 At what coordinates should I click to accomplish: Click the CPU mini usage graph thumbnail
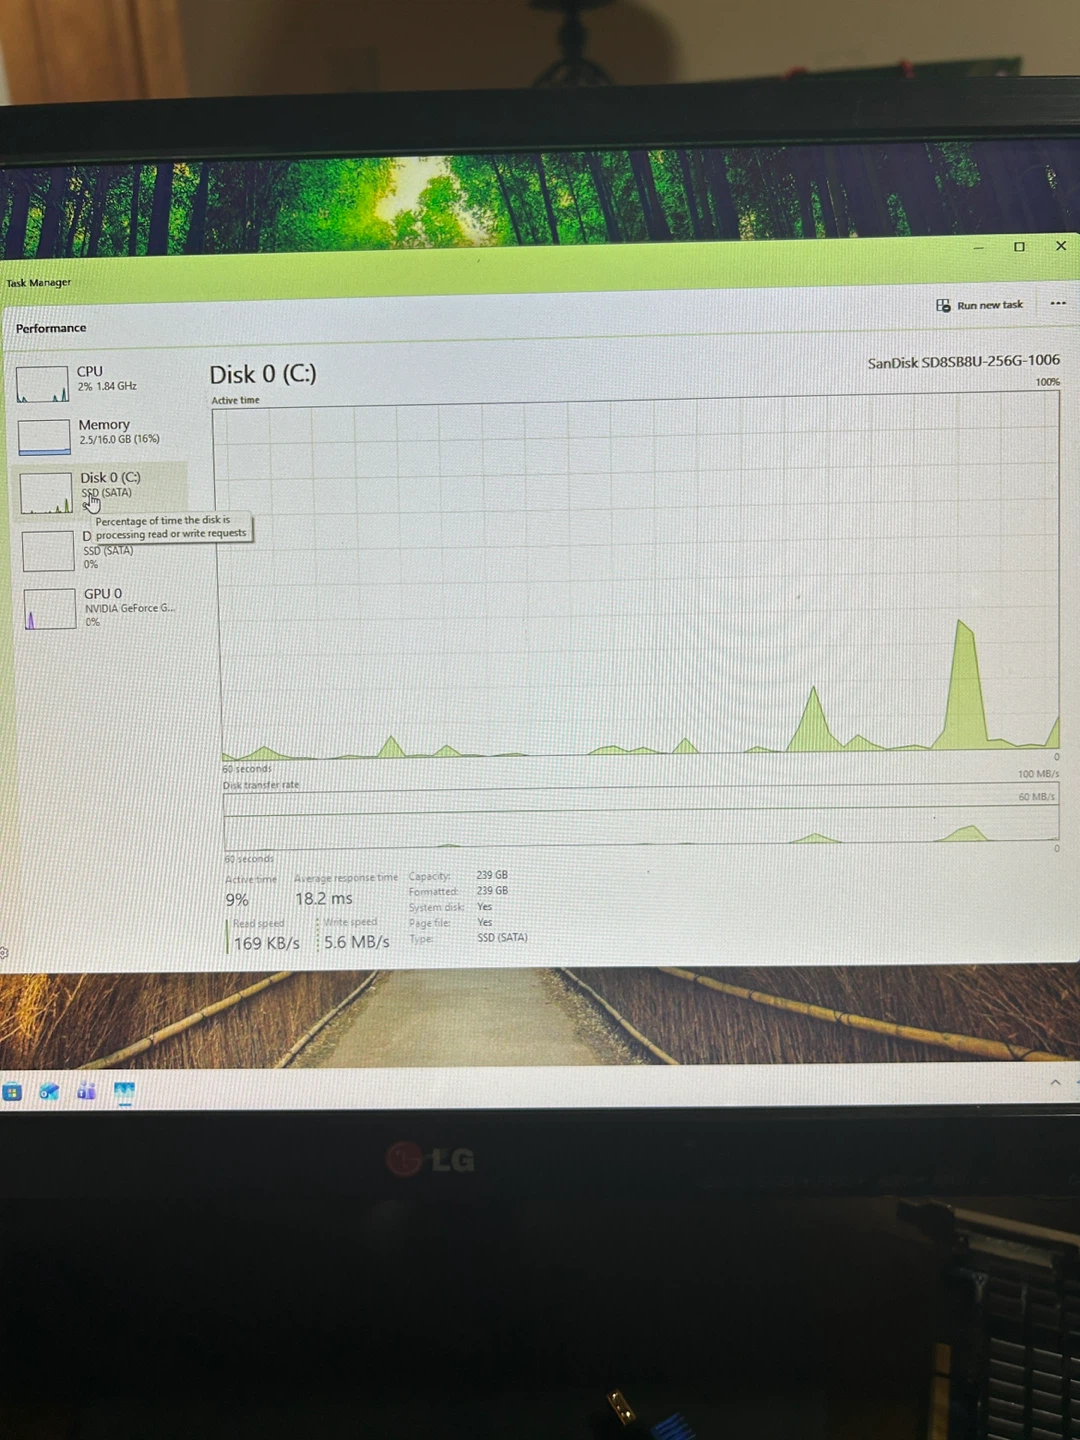pyautogui.click(x=42, y=384)
